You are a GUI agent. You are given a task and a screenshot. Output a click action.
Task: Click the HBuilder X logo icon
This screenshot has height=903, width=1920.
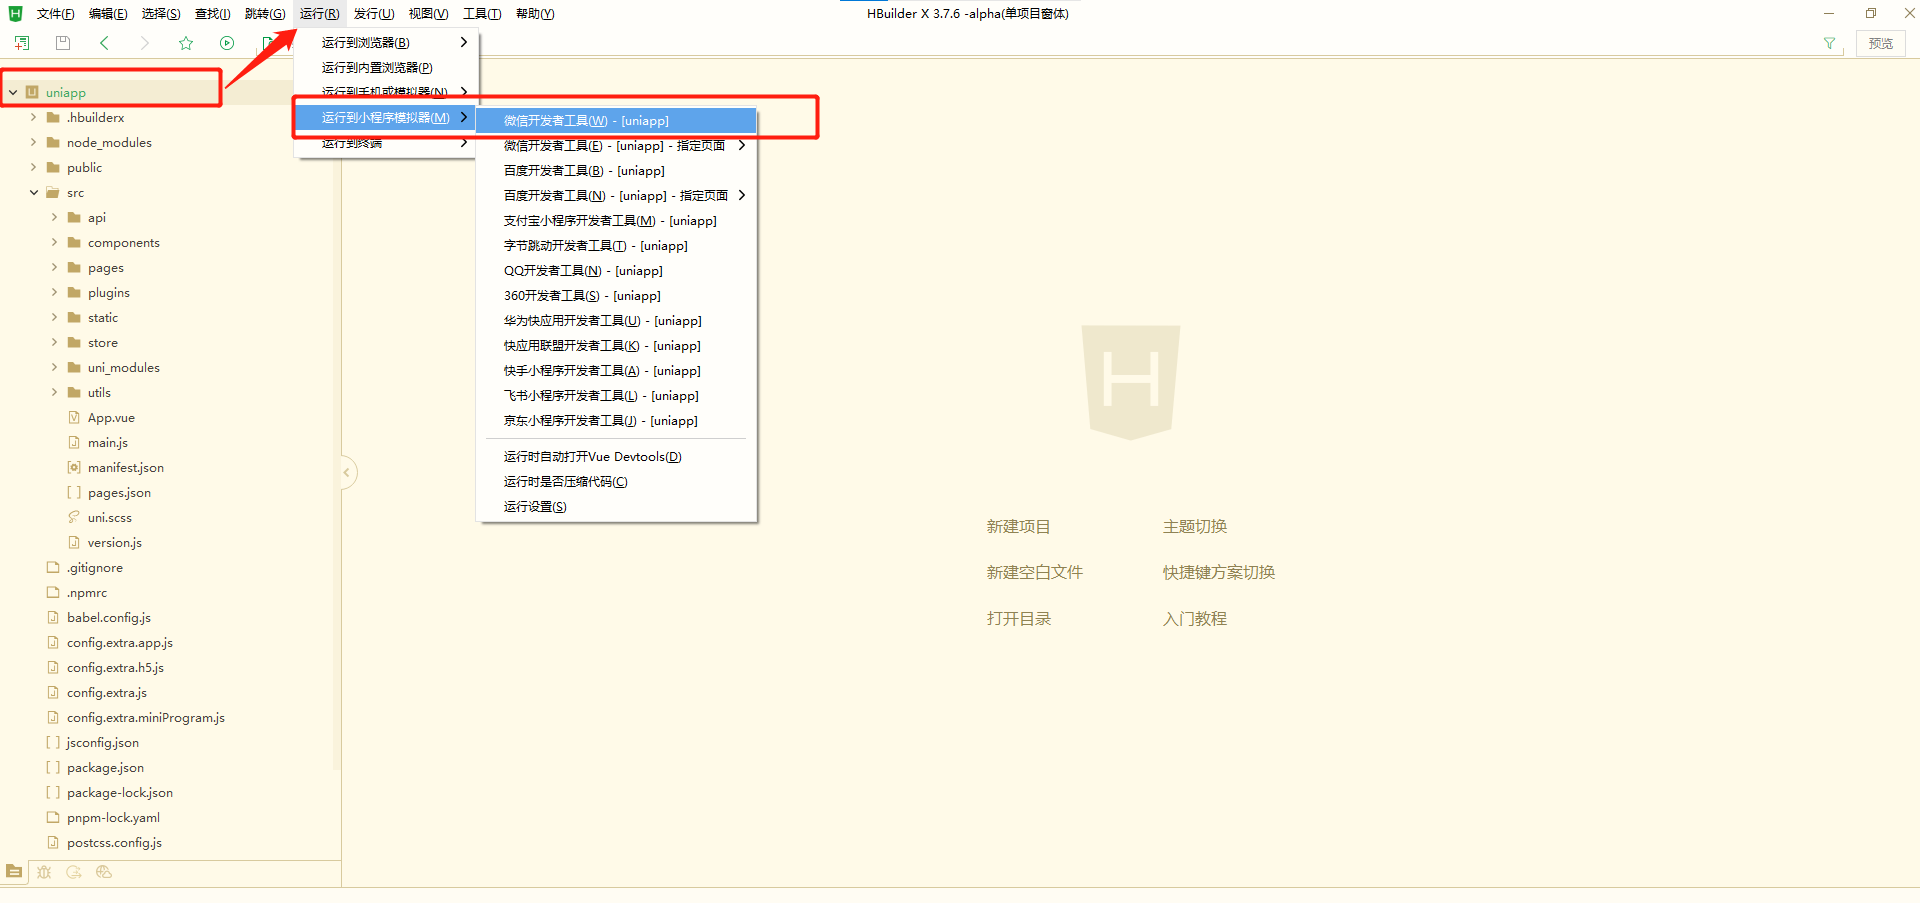15,14
